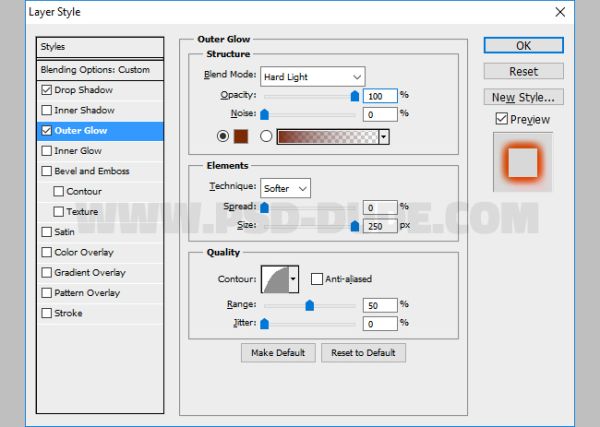The width and height of the screenshot is (600, 427).
Task: Toggle the Preview checkbox
Action: 501,119
